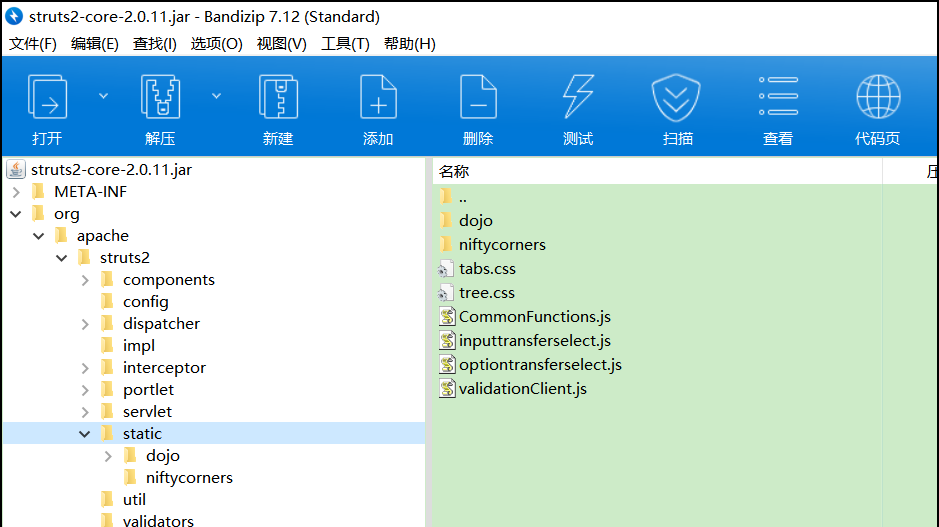Select the impl folder in the tree
Image resolution: width=939 pixels, height=527 pixels.
[139, 346]
